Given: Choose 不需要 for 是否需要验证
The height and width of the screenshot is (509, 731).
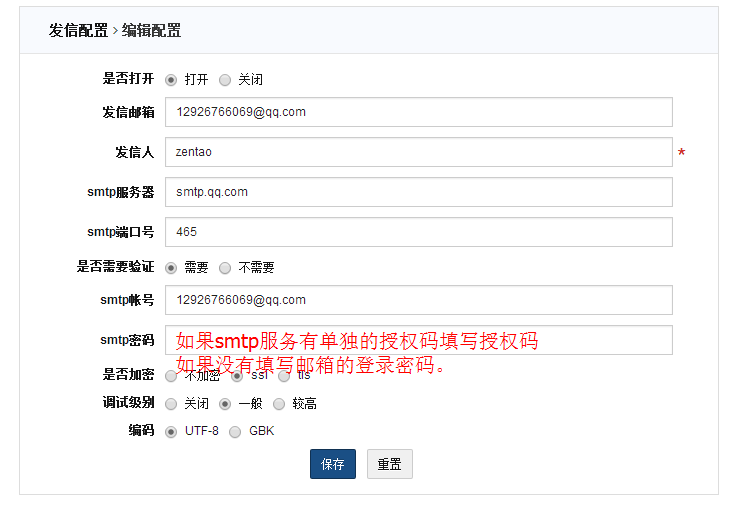Looking at the screenshot, I should pyautogui.click(x=225, y=268).
